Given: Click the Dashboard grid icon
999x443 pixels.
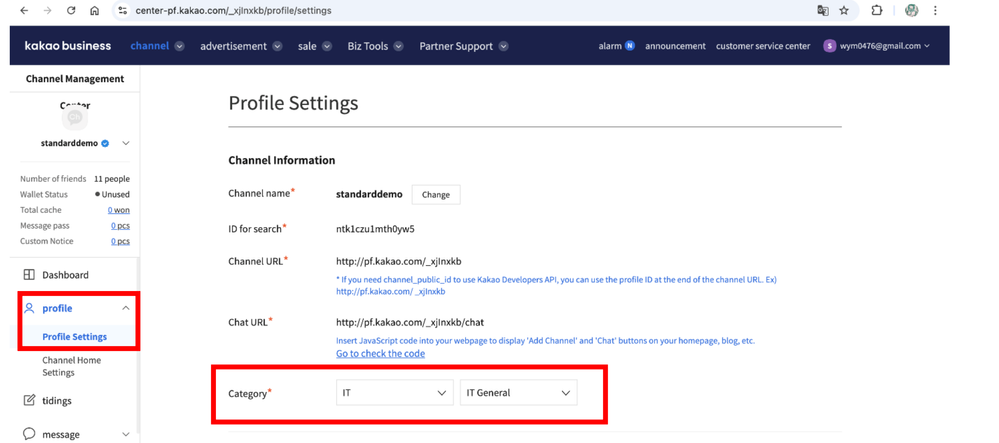Looking at the screenshot, I should click(29, 275).
